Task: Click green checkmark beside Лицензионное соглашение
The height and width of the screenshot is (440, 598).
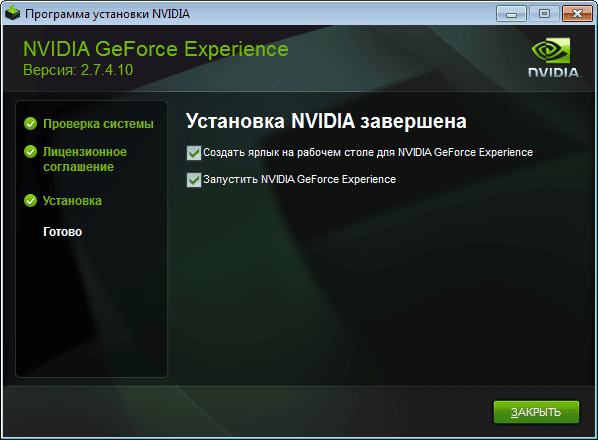Action: (x=31, y=152)
